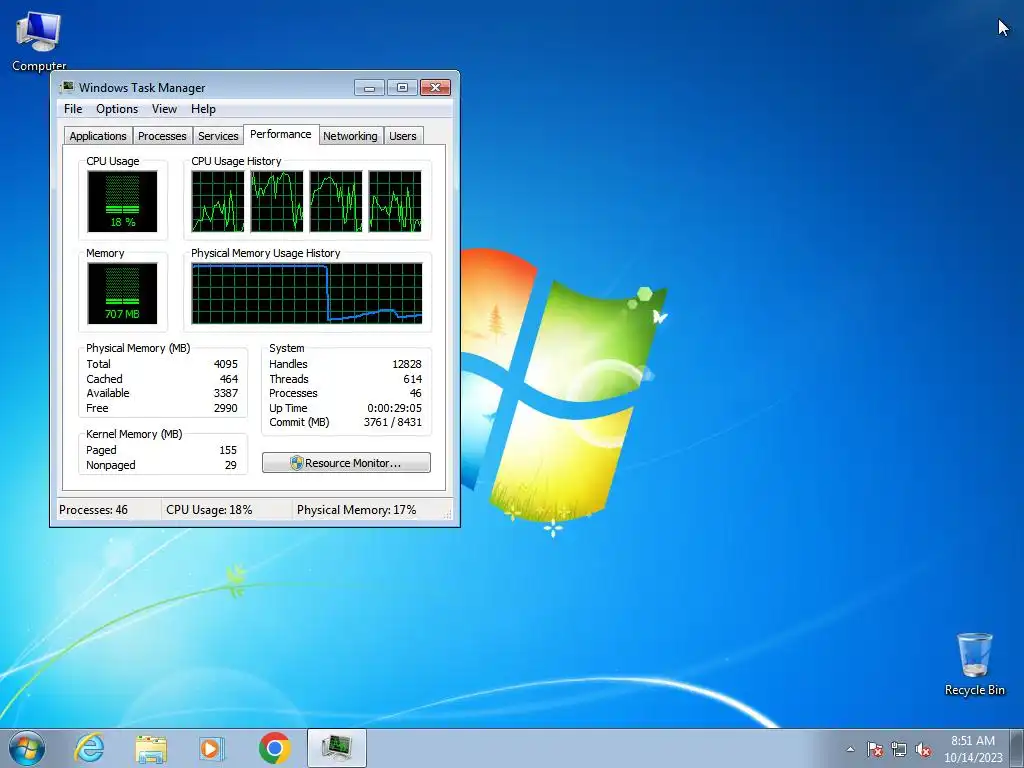This screenshot has height=768, width=1024.
Task: Click Show desktop strip at taskbar end
Action: 1017,748
